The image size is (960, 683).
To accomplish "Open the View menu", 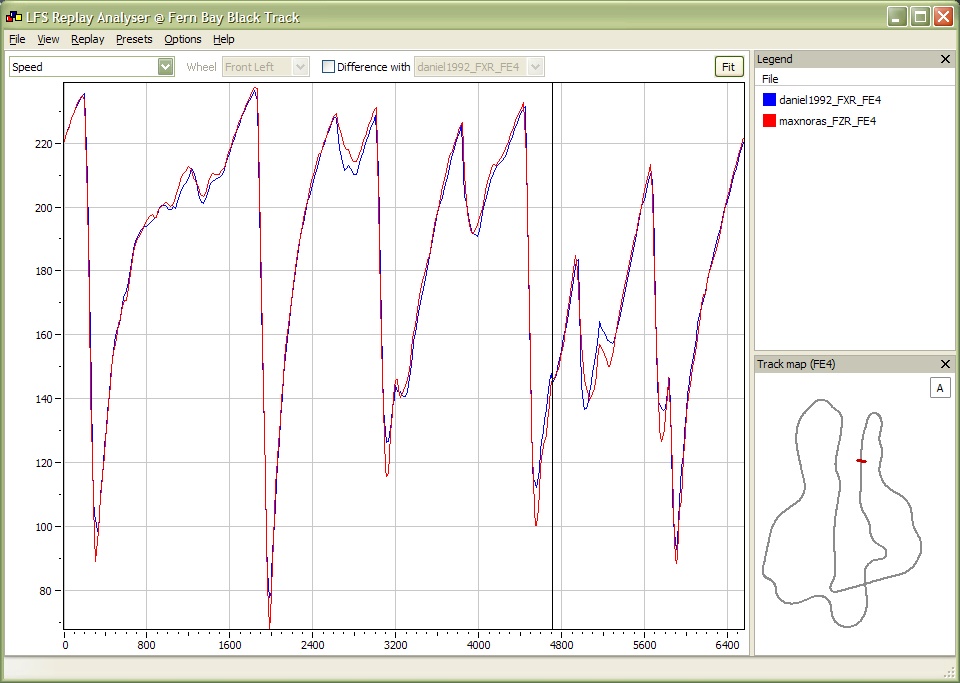I will pos(48,39).
